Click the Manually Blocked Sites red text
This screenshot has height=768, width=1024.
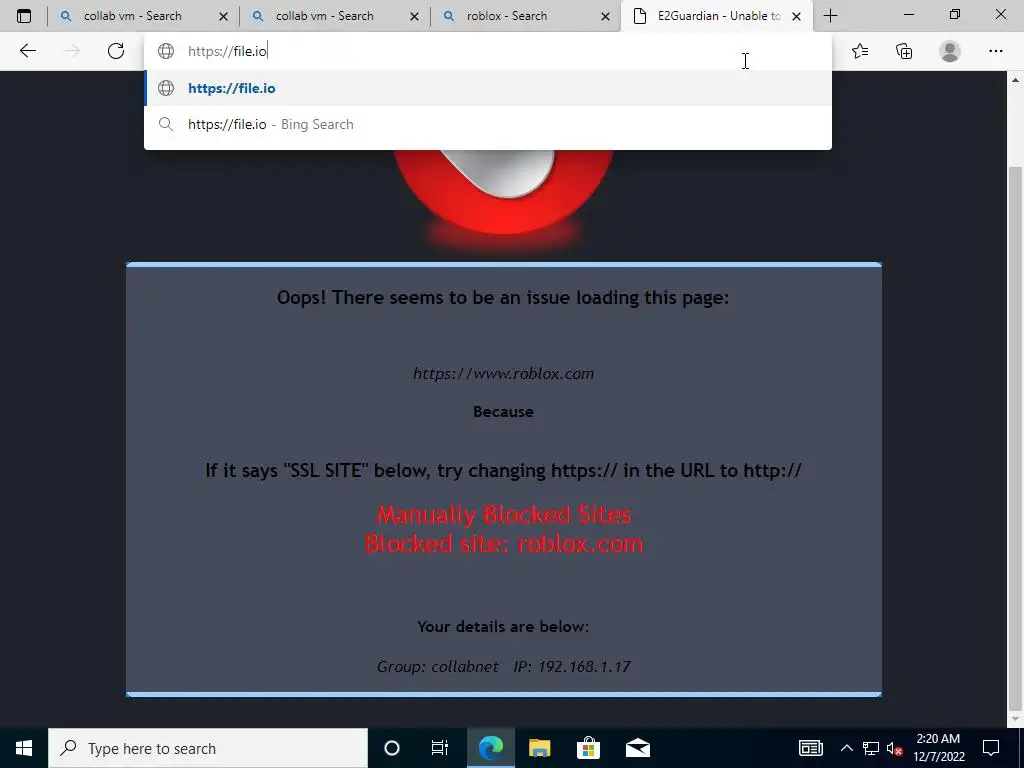click(x=504, y=515)
